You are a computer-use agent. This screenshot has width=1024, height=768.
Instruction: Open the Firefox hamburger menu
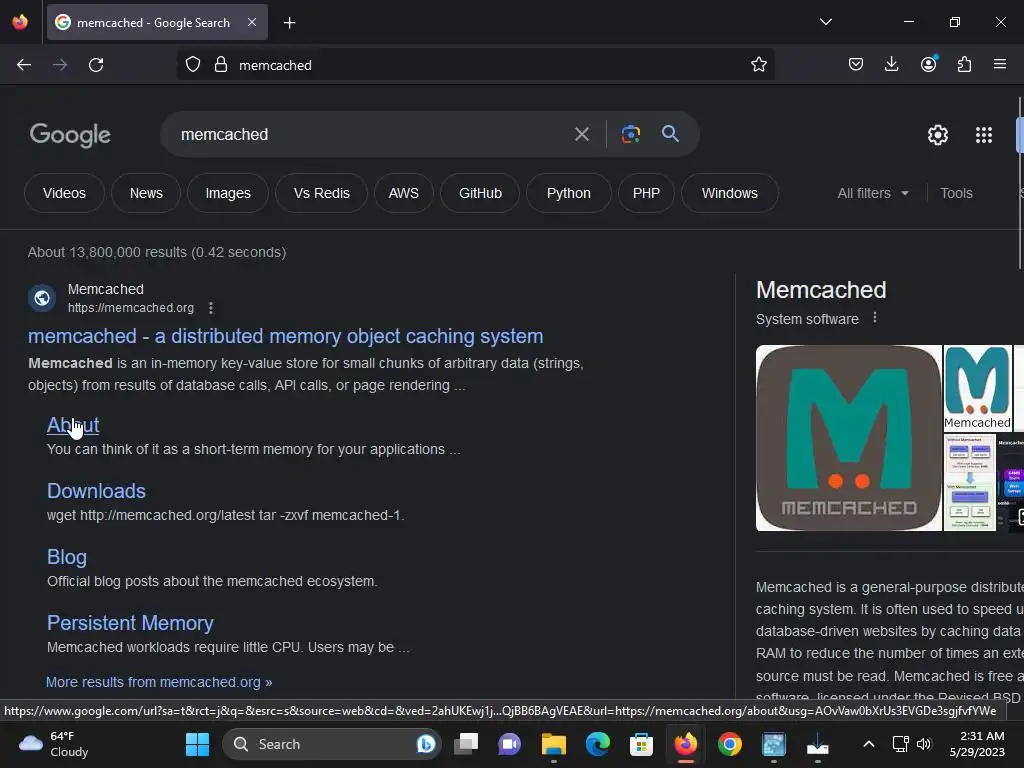(x=999, y=65)
